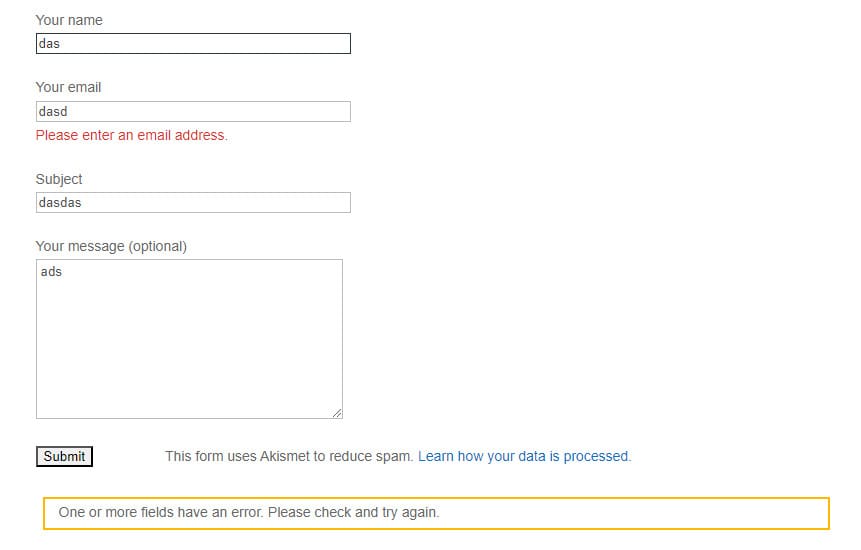Click the 'Your message (optional)' label
Viewport: 861px width, 550px height.
pos(111,246)
